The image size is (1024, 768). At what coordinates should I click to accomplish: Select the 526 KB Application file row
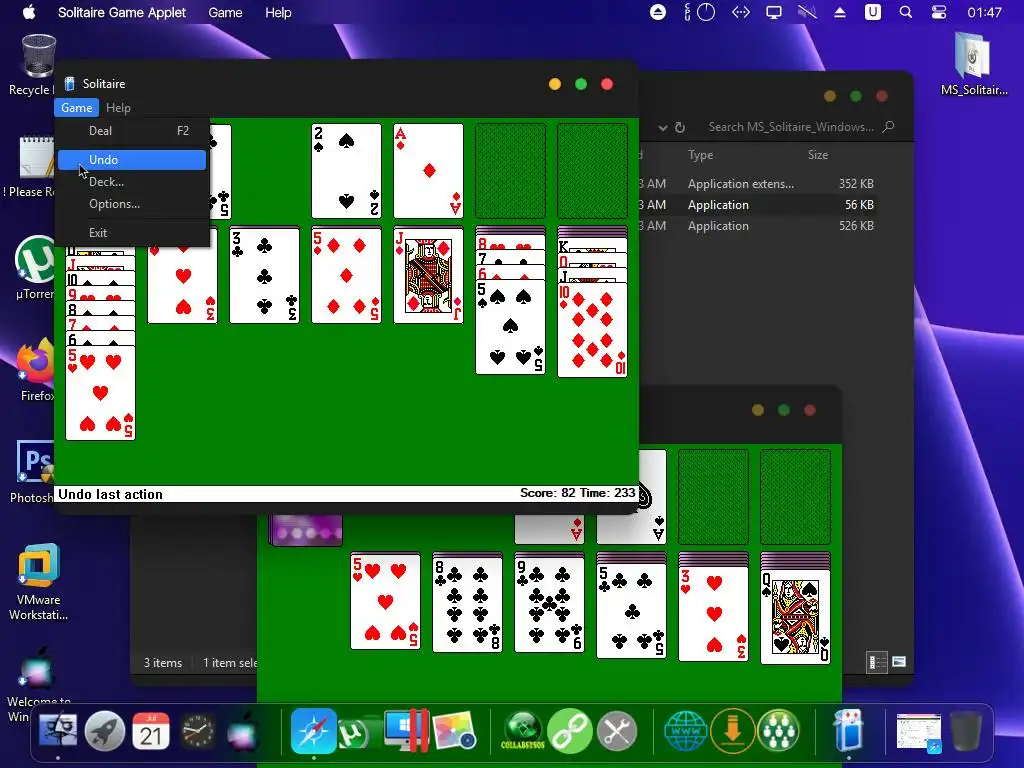point(758,226)
